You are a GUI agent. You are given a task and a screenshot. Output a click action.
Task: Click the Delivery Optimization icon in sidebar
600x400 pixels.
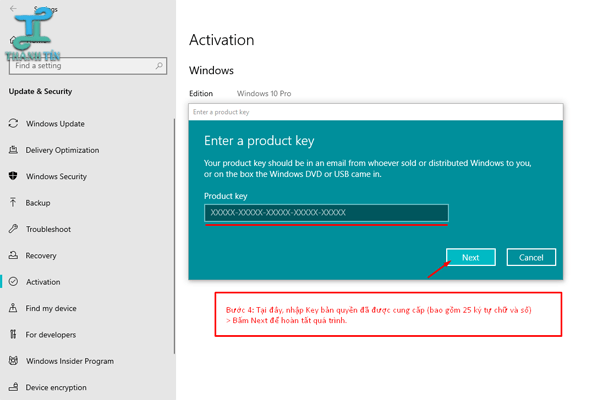tap(13, 150)
